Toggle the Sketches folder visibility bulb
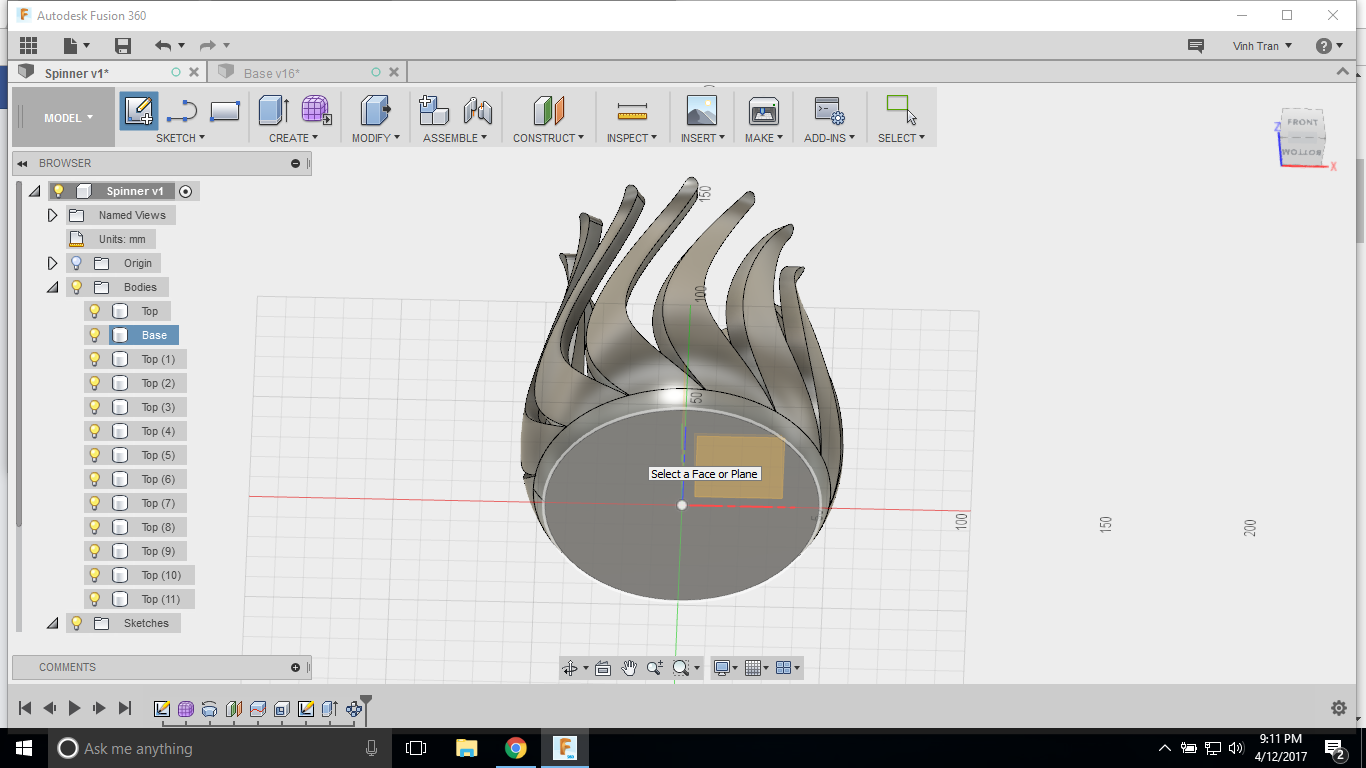1366x768 pixels. [76, 623]
